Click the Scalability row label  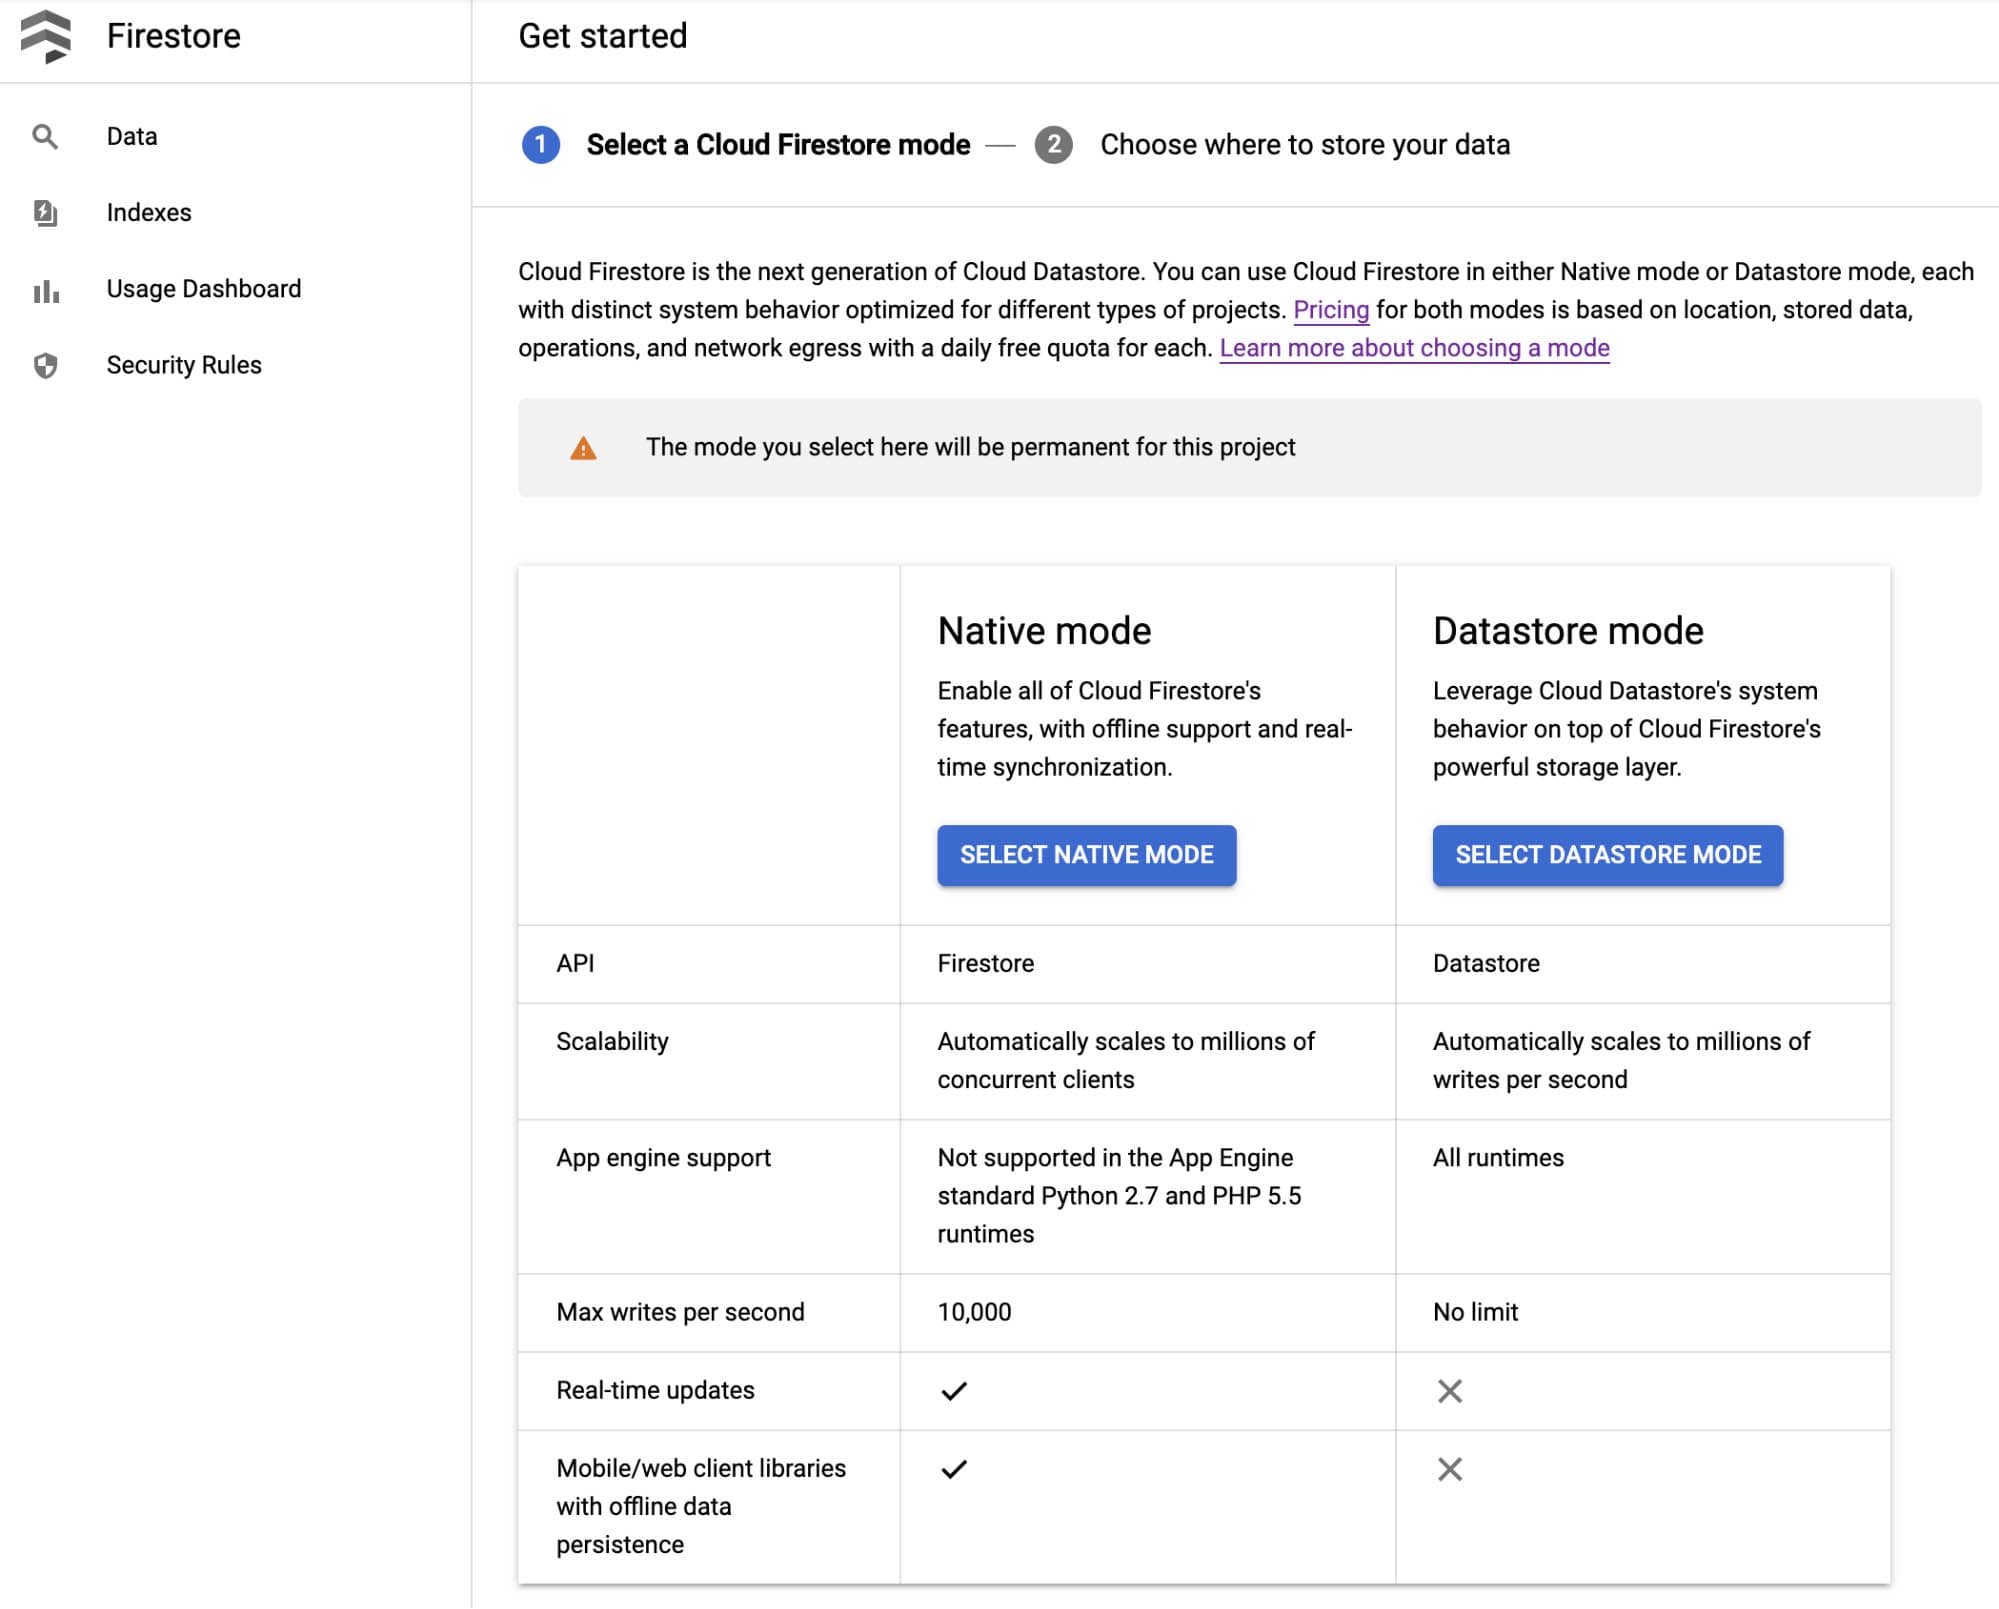coord(612,1041)
